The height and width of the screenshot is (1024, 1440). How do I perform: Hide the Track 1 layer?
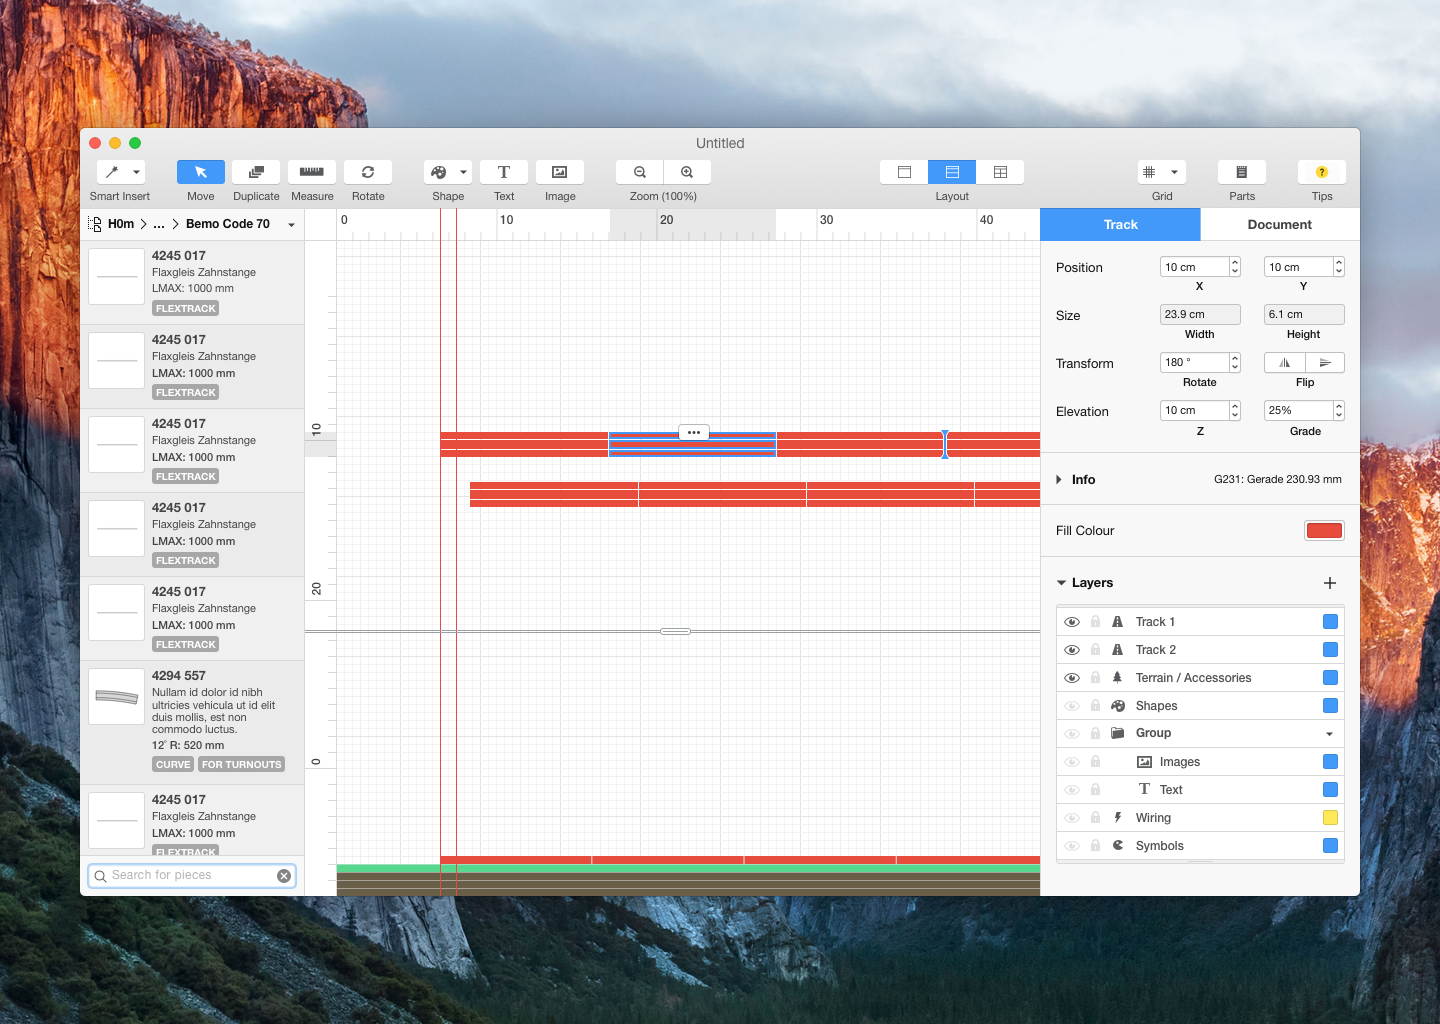1072,622
